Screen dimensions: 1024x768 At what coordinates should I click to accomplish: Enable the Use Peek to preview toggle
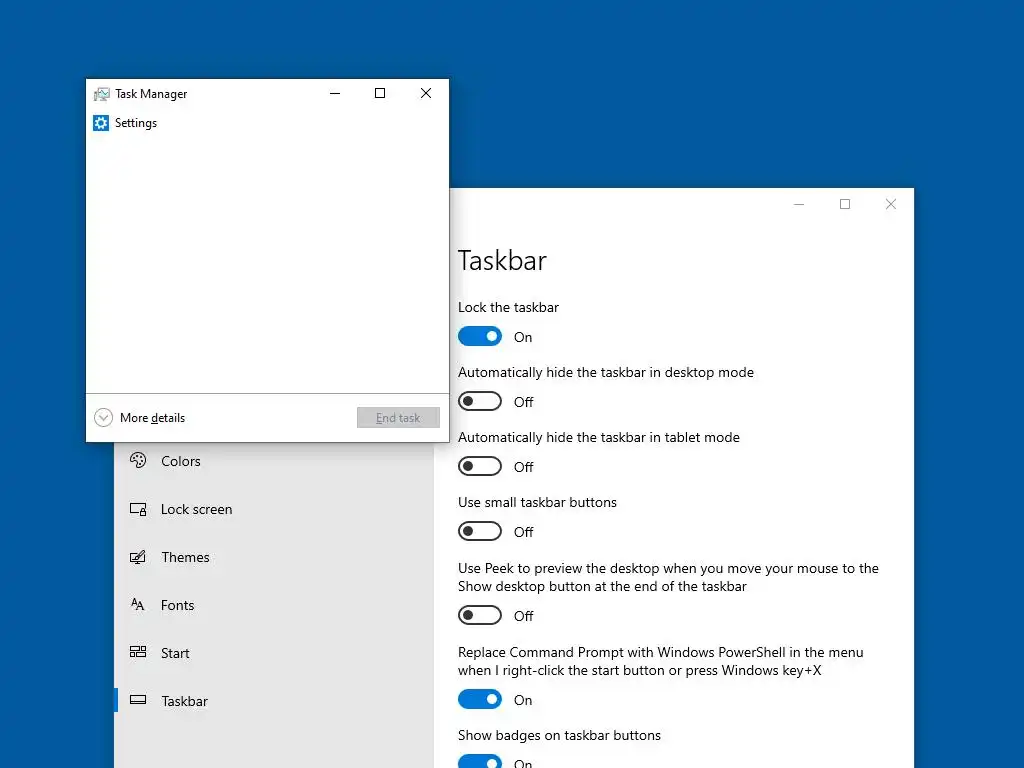480,615
